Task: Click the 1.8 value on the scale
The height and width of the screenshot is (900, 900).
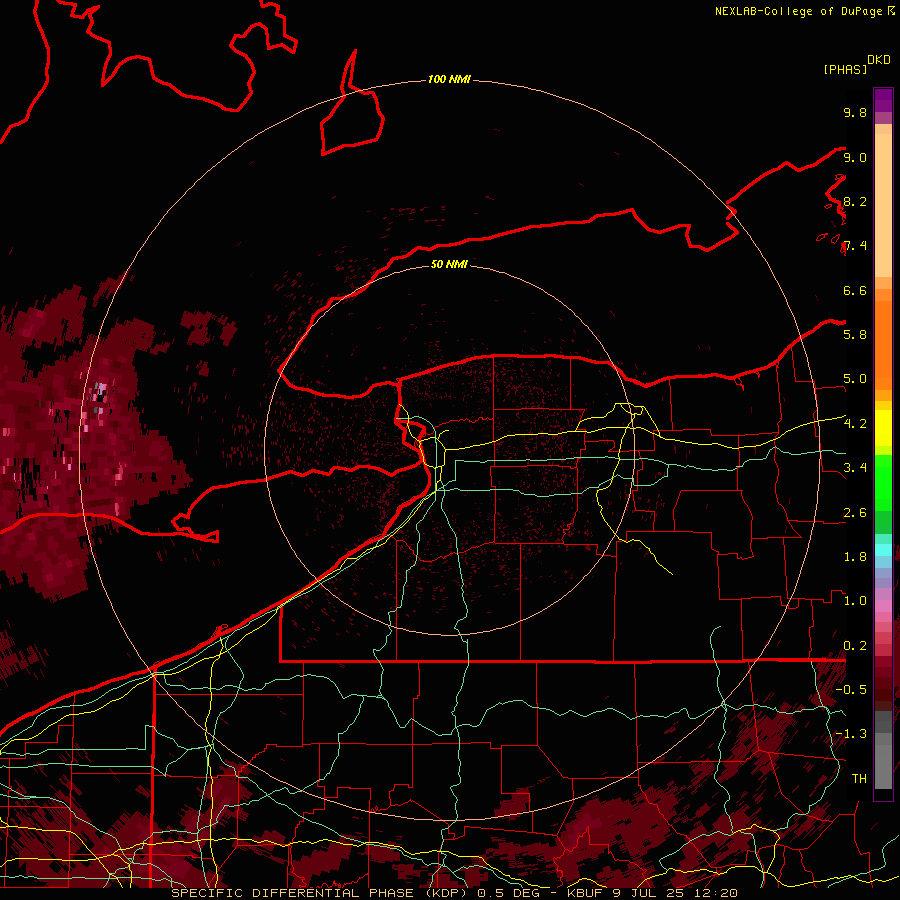Action: [x=855, y=556]
